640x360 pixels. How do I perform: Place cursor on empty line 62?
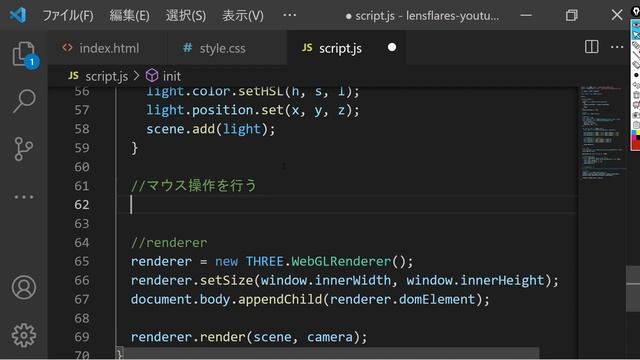click(347, 204)
